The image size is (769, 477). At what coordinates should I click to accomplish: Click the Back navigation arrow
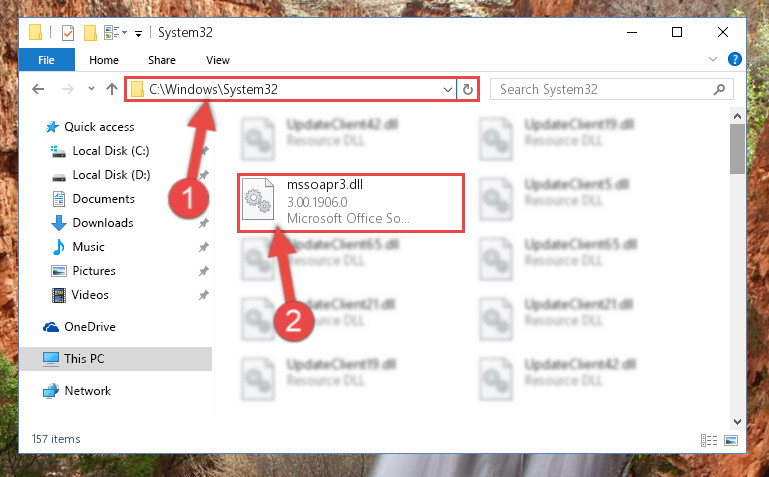[38, 89]
